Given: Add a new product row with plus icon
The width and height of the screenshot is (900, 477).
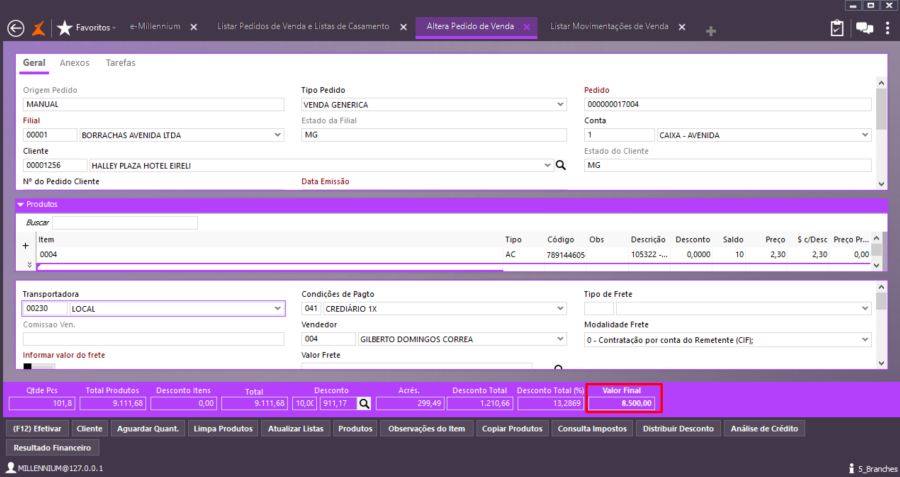Looking at the screenshot, I should click(x=26, y=245).
